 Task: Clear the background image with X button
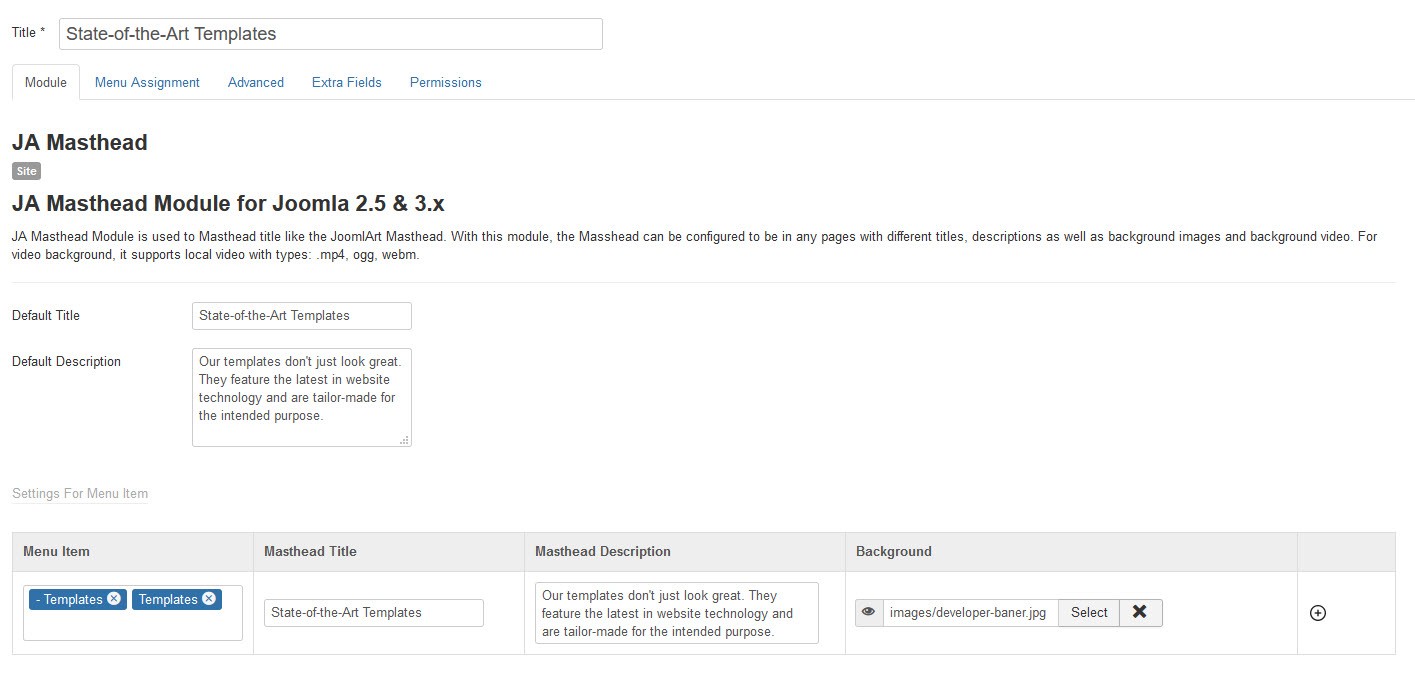coord(1140,613)
